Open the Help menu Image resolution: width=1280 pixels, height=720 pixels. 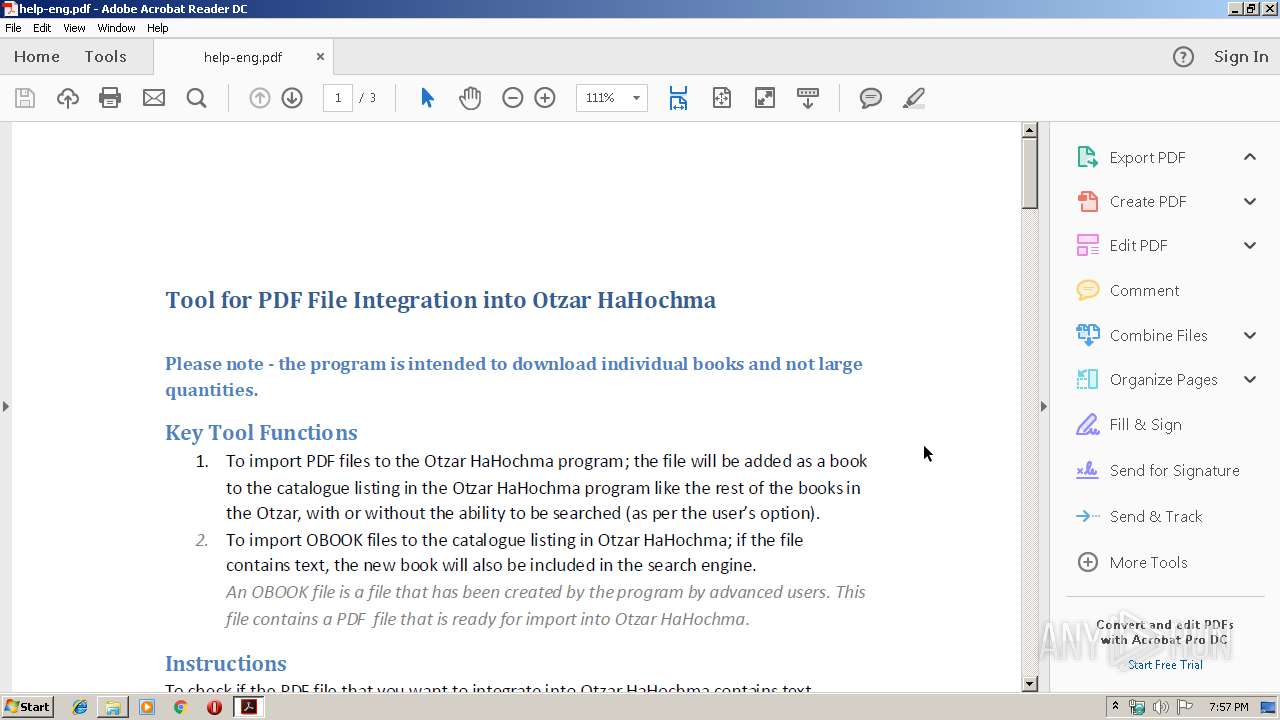point(158,28)
